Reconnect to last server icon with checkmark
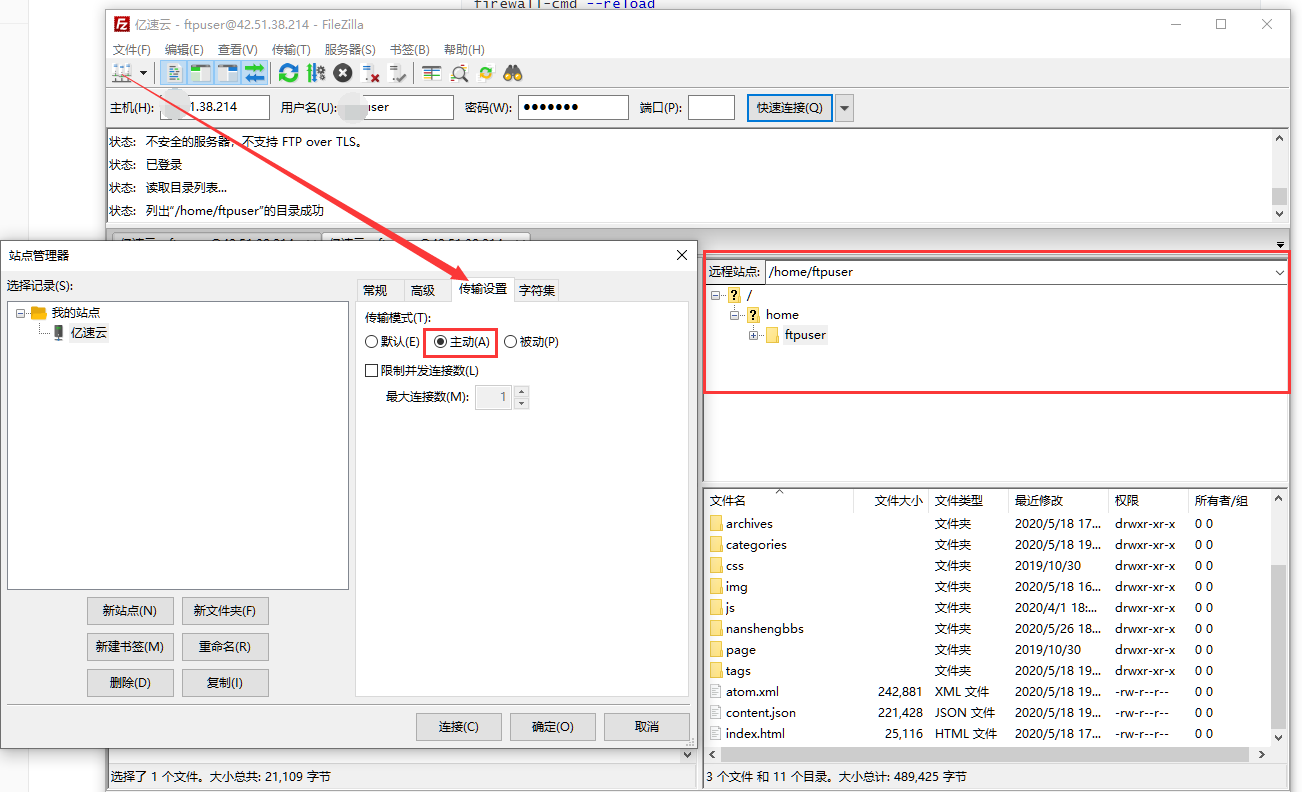This screenshot has height=792, width=1302. 398,73
